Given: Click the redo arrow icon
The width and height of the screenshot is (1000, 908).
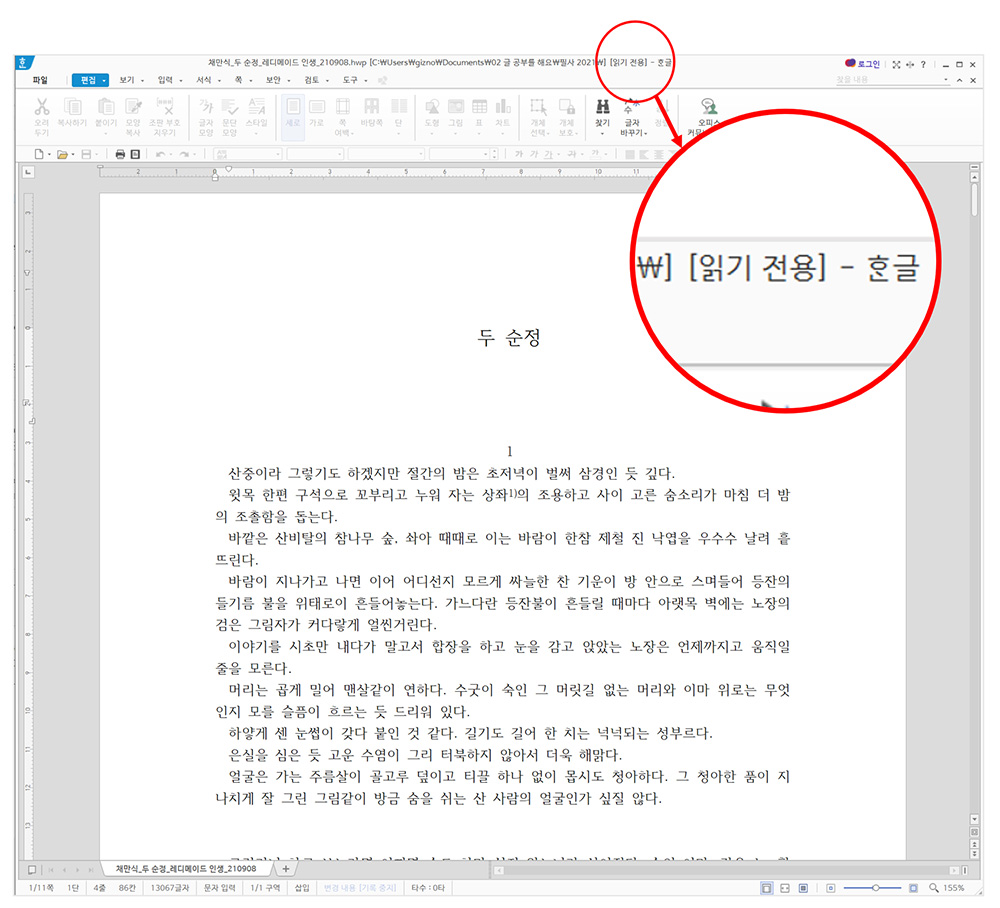Looking at the screenshot, I should (x=184, y=154).
